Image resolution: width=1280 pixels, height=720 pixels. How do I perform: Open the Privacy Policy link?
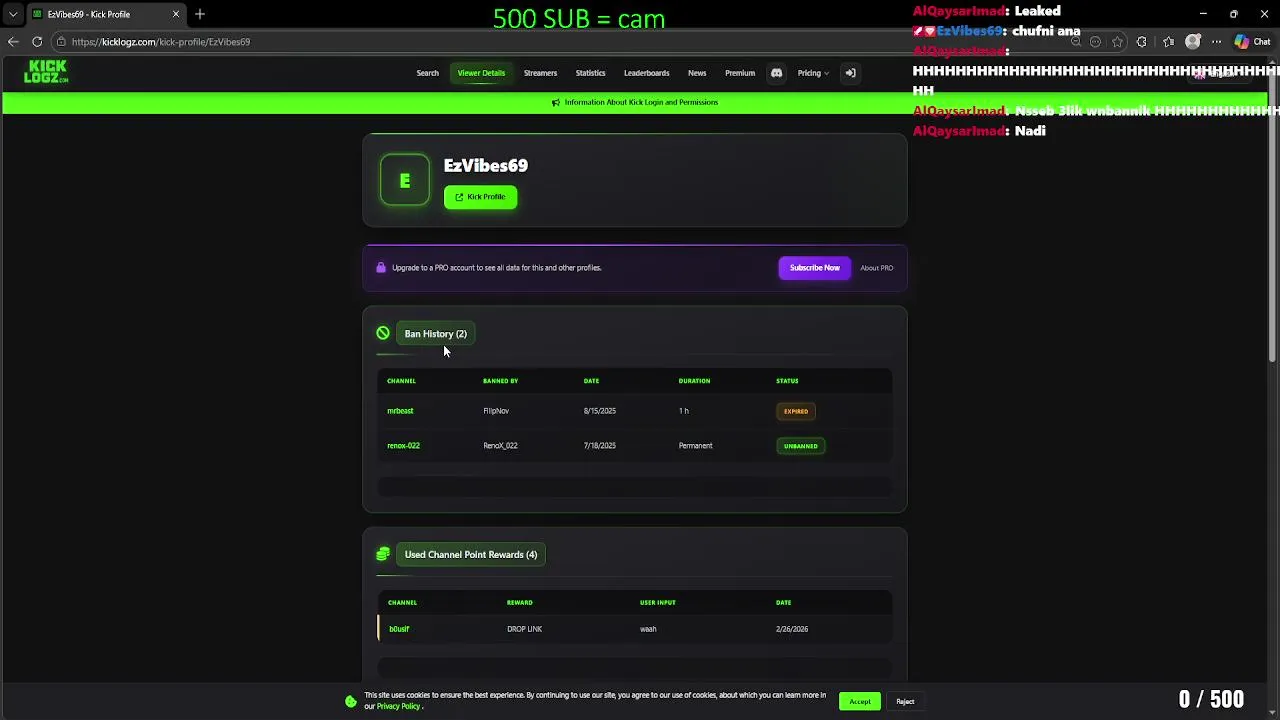tap(398, 707)
